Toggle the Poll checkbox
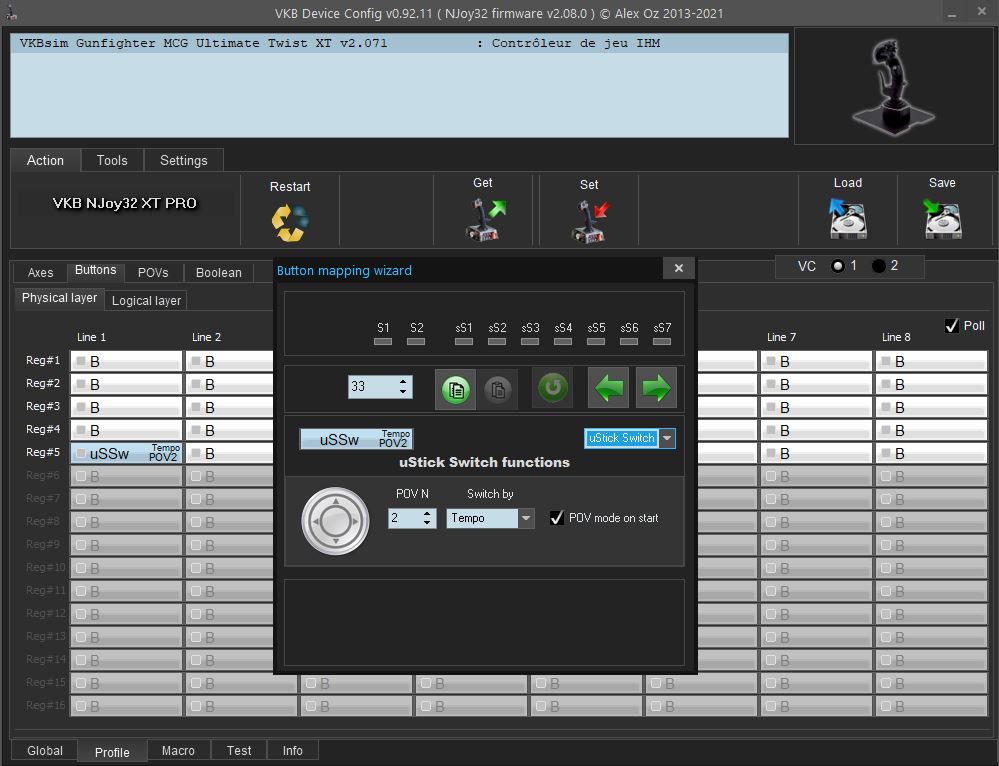This screenshot has width=999, height=766. tap(952, 326)
